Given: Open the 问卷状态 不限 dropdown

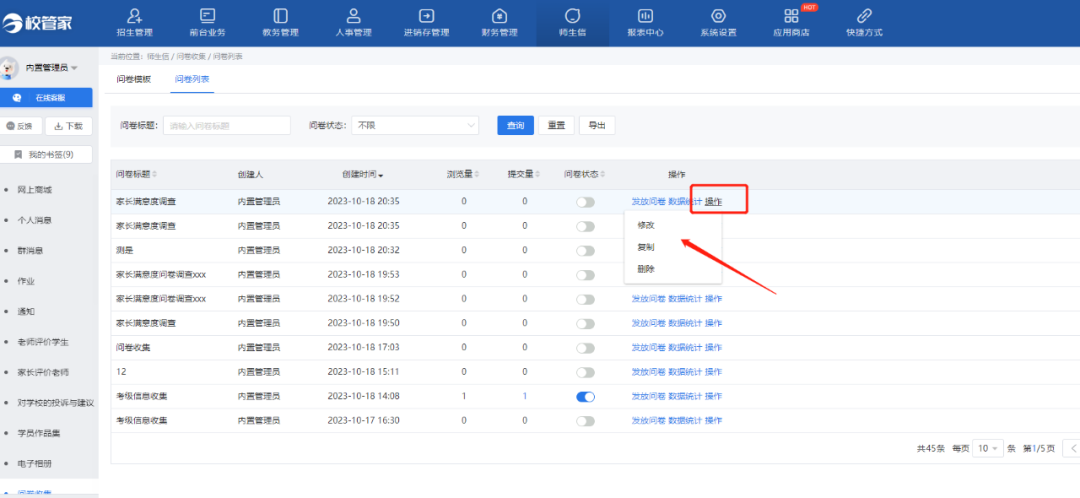Looking at the screenshot, I should point(415,125).
